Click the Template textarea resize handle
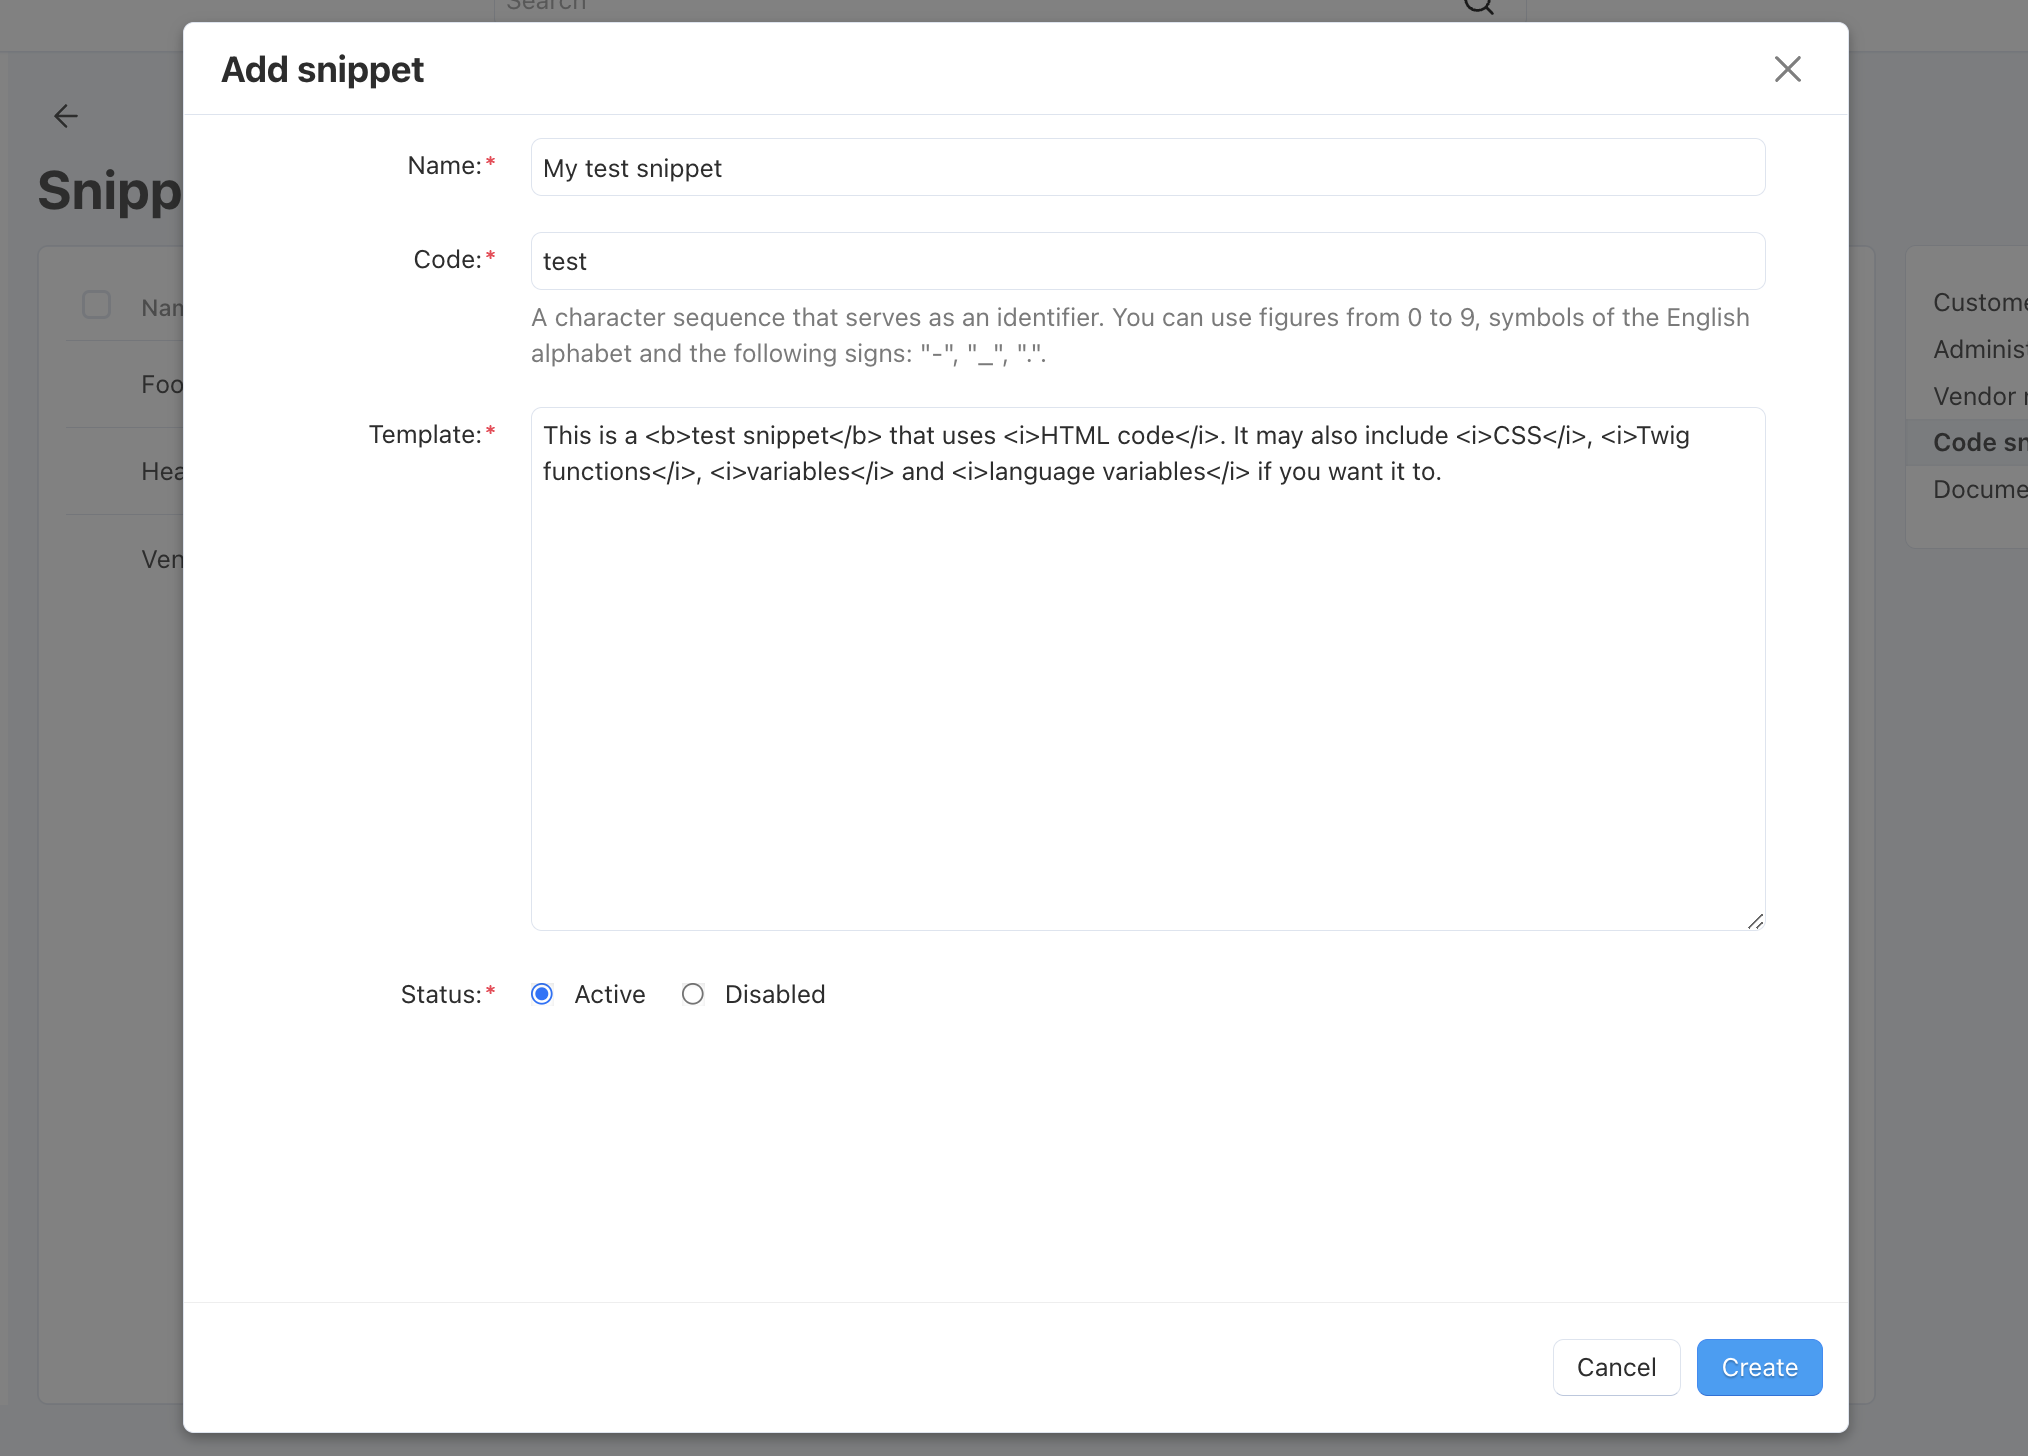 pos(1755,921)
